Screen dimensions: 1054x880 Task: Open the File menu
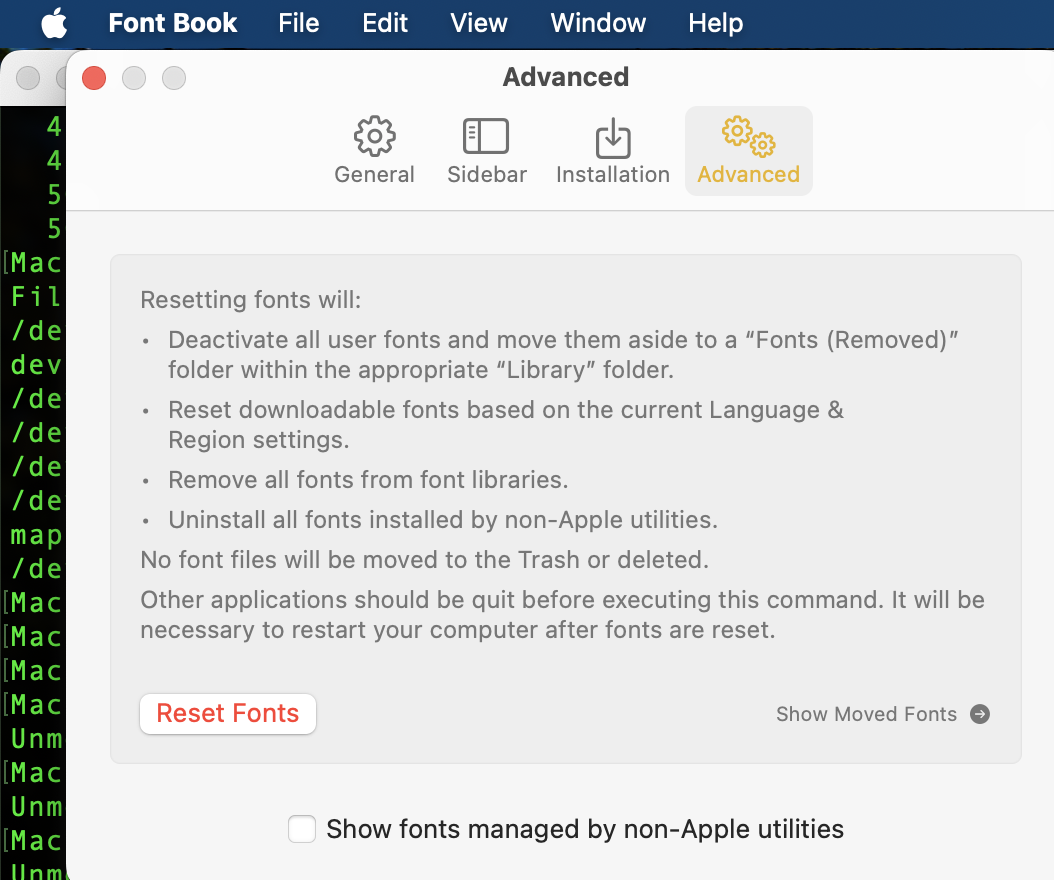[x=298, y=24]
